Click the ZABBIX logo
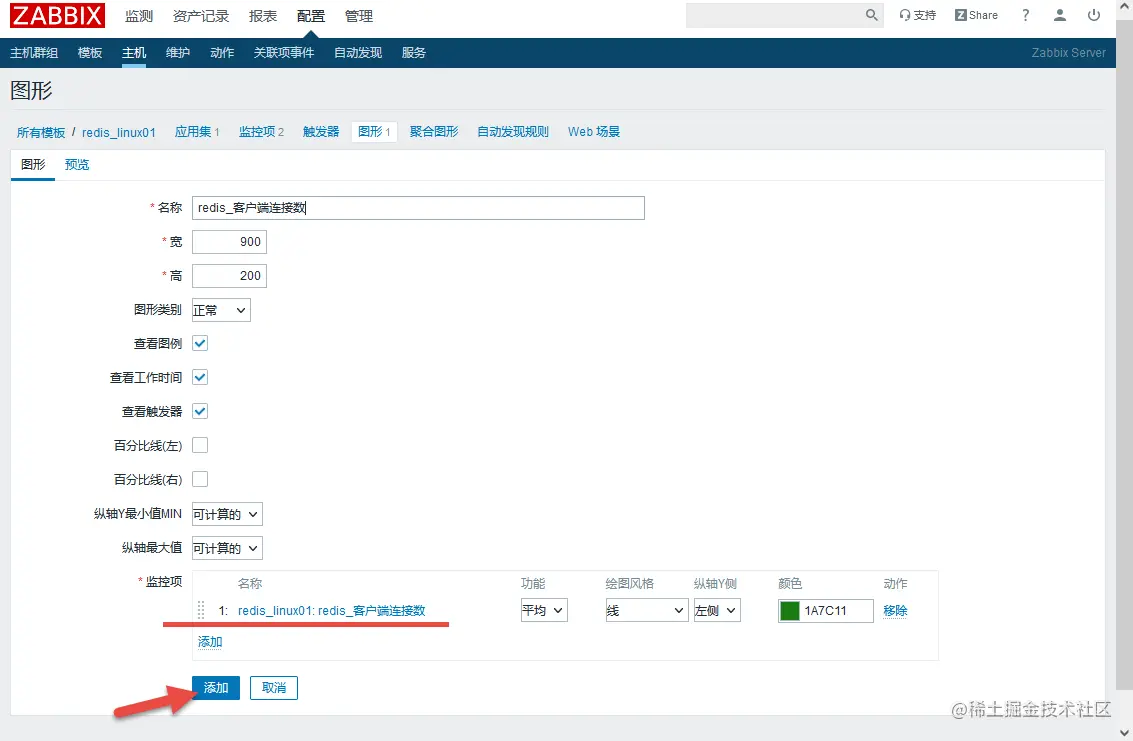This screenshot has width=1133, height=741. tap(57, 15)
